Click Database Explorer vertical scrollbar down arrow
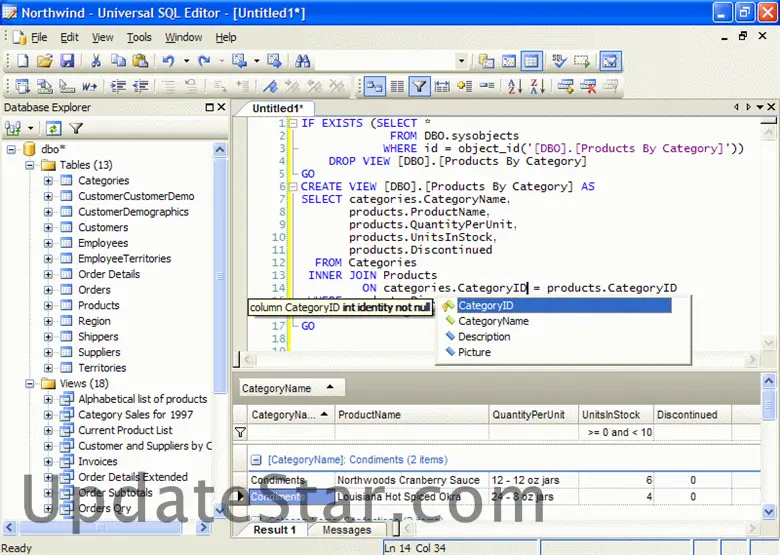Screen dimensions: 780x555 [x=219, y=509]
